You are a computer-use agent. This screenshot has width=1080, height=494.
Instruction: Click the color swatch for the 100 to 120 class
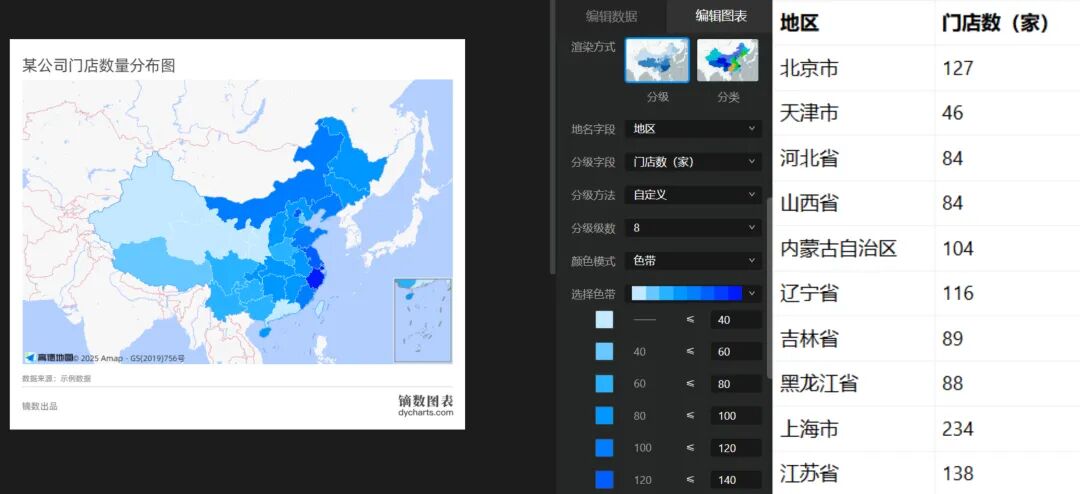[x=604, y=448]
